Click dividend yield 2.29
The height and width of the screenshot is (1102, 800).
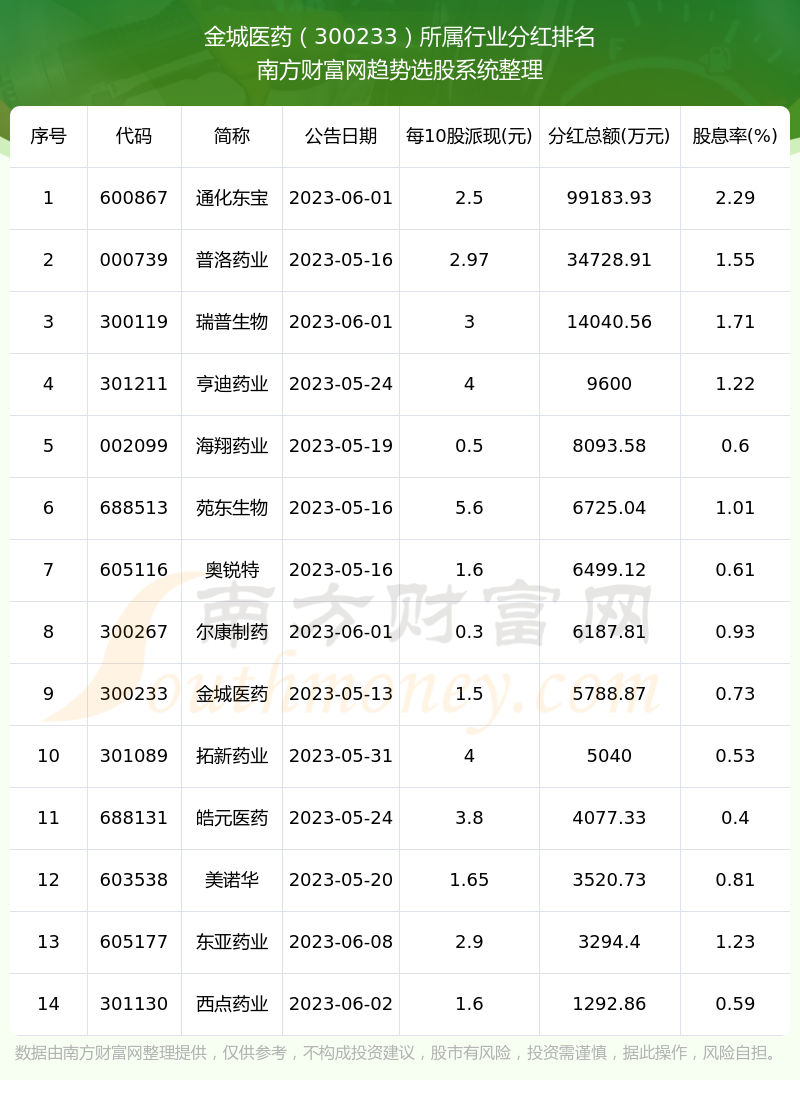(735, 198)
